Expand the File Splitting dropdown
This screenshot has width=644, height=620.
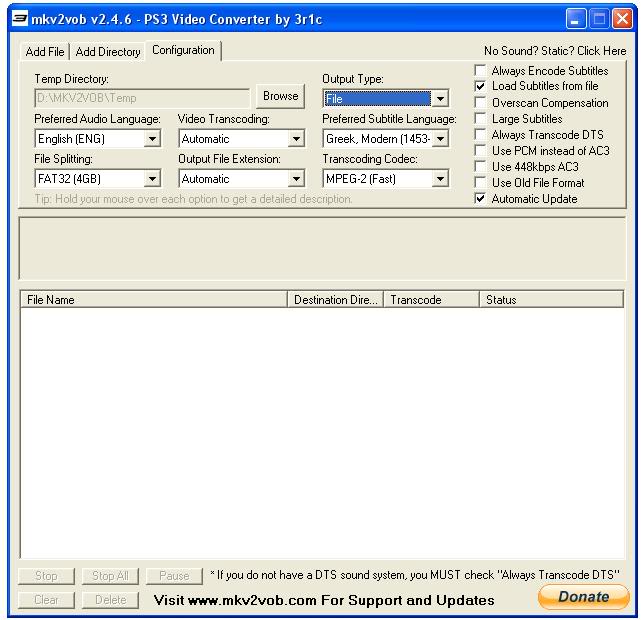pyautogui.click(x=97, y=179)
